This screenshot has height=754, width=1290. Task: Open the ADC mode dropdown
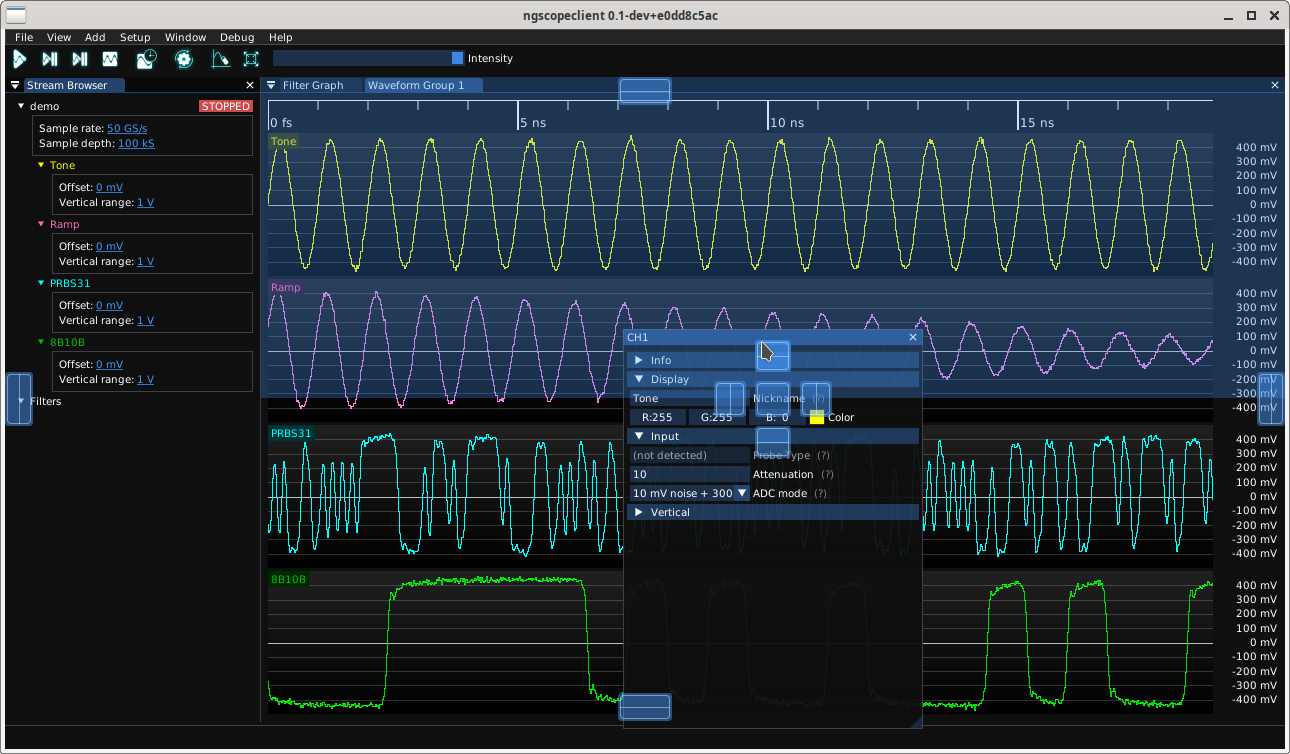coord(690,494)
